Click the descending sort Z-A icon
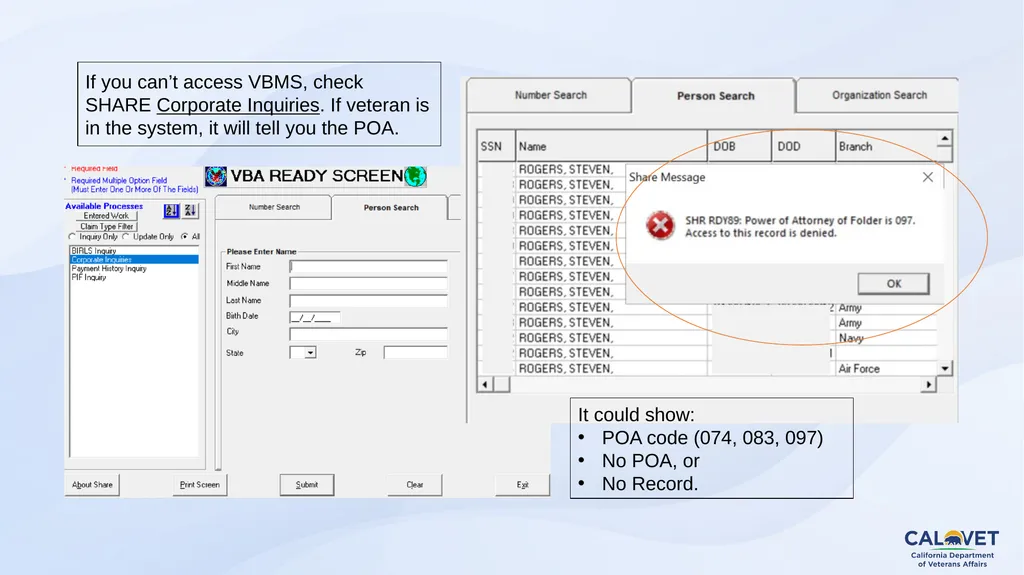This screenshot has height=575, width=1024. [190, 210]
